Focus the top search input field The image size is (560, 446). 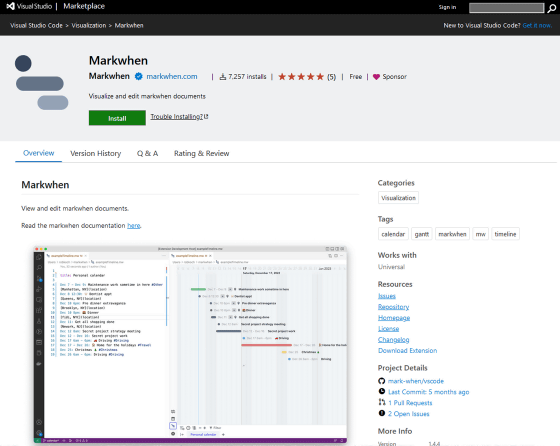coord(506,7)
